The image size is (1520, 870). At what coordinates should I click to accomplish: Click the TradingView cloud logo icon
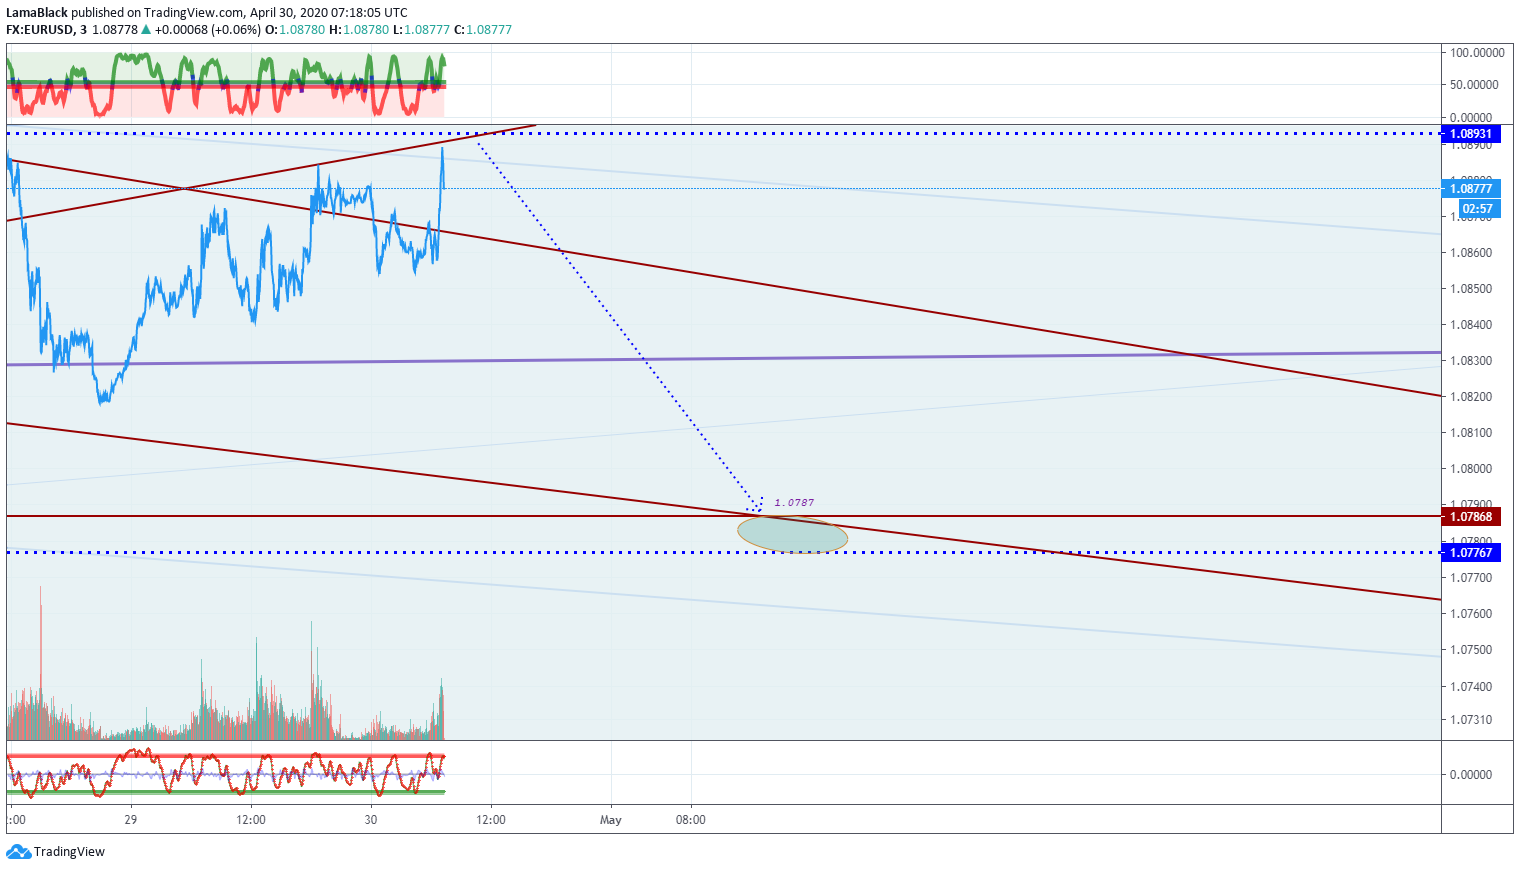(18, 852)
